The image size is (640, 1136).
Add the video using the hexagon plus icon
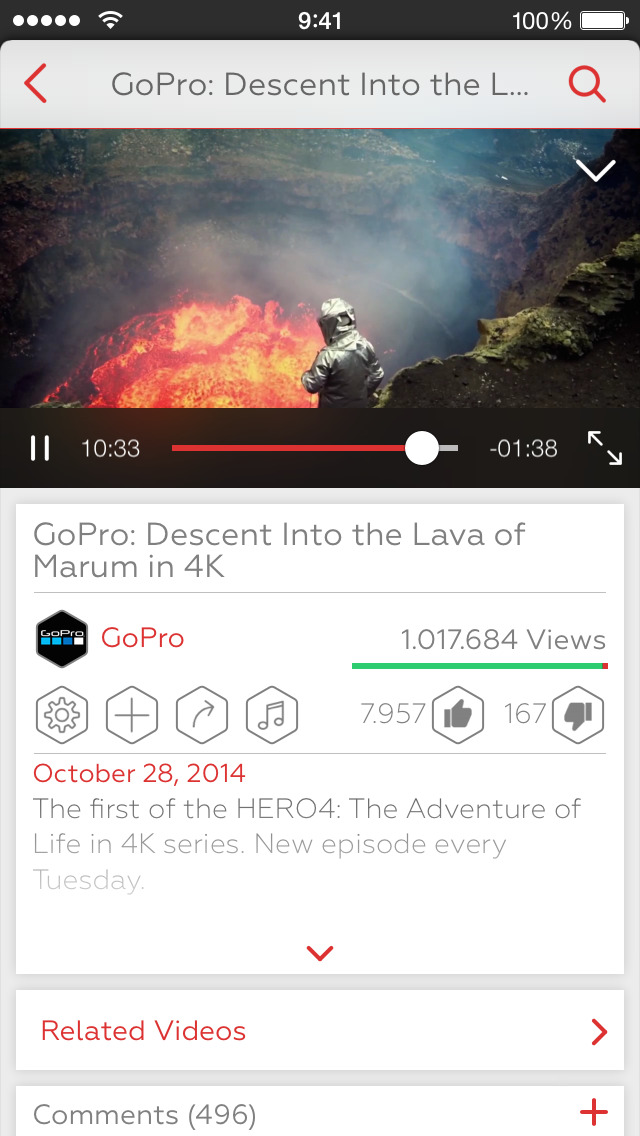[x=132, y=714]
